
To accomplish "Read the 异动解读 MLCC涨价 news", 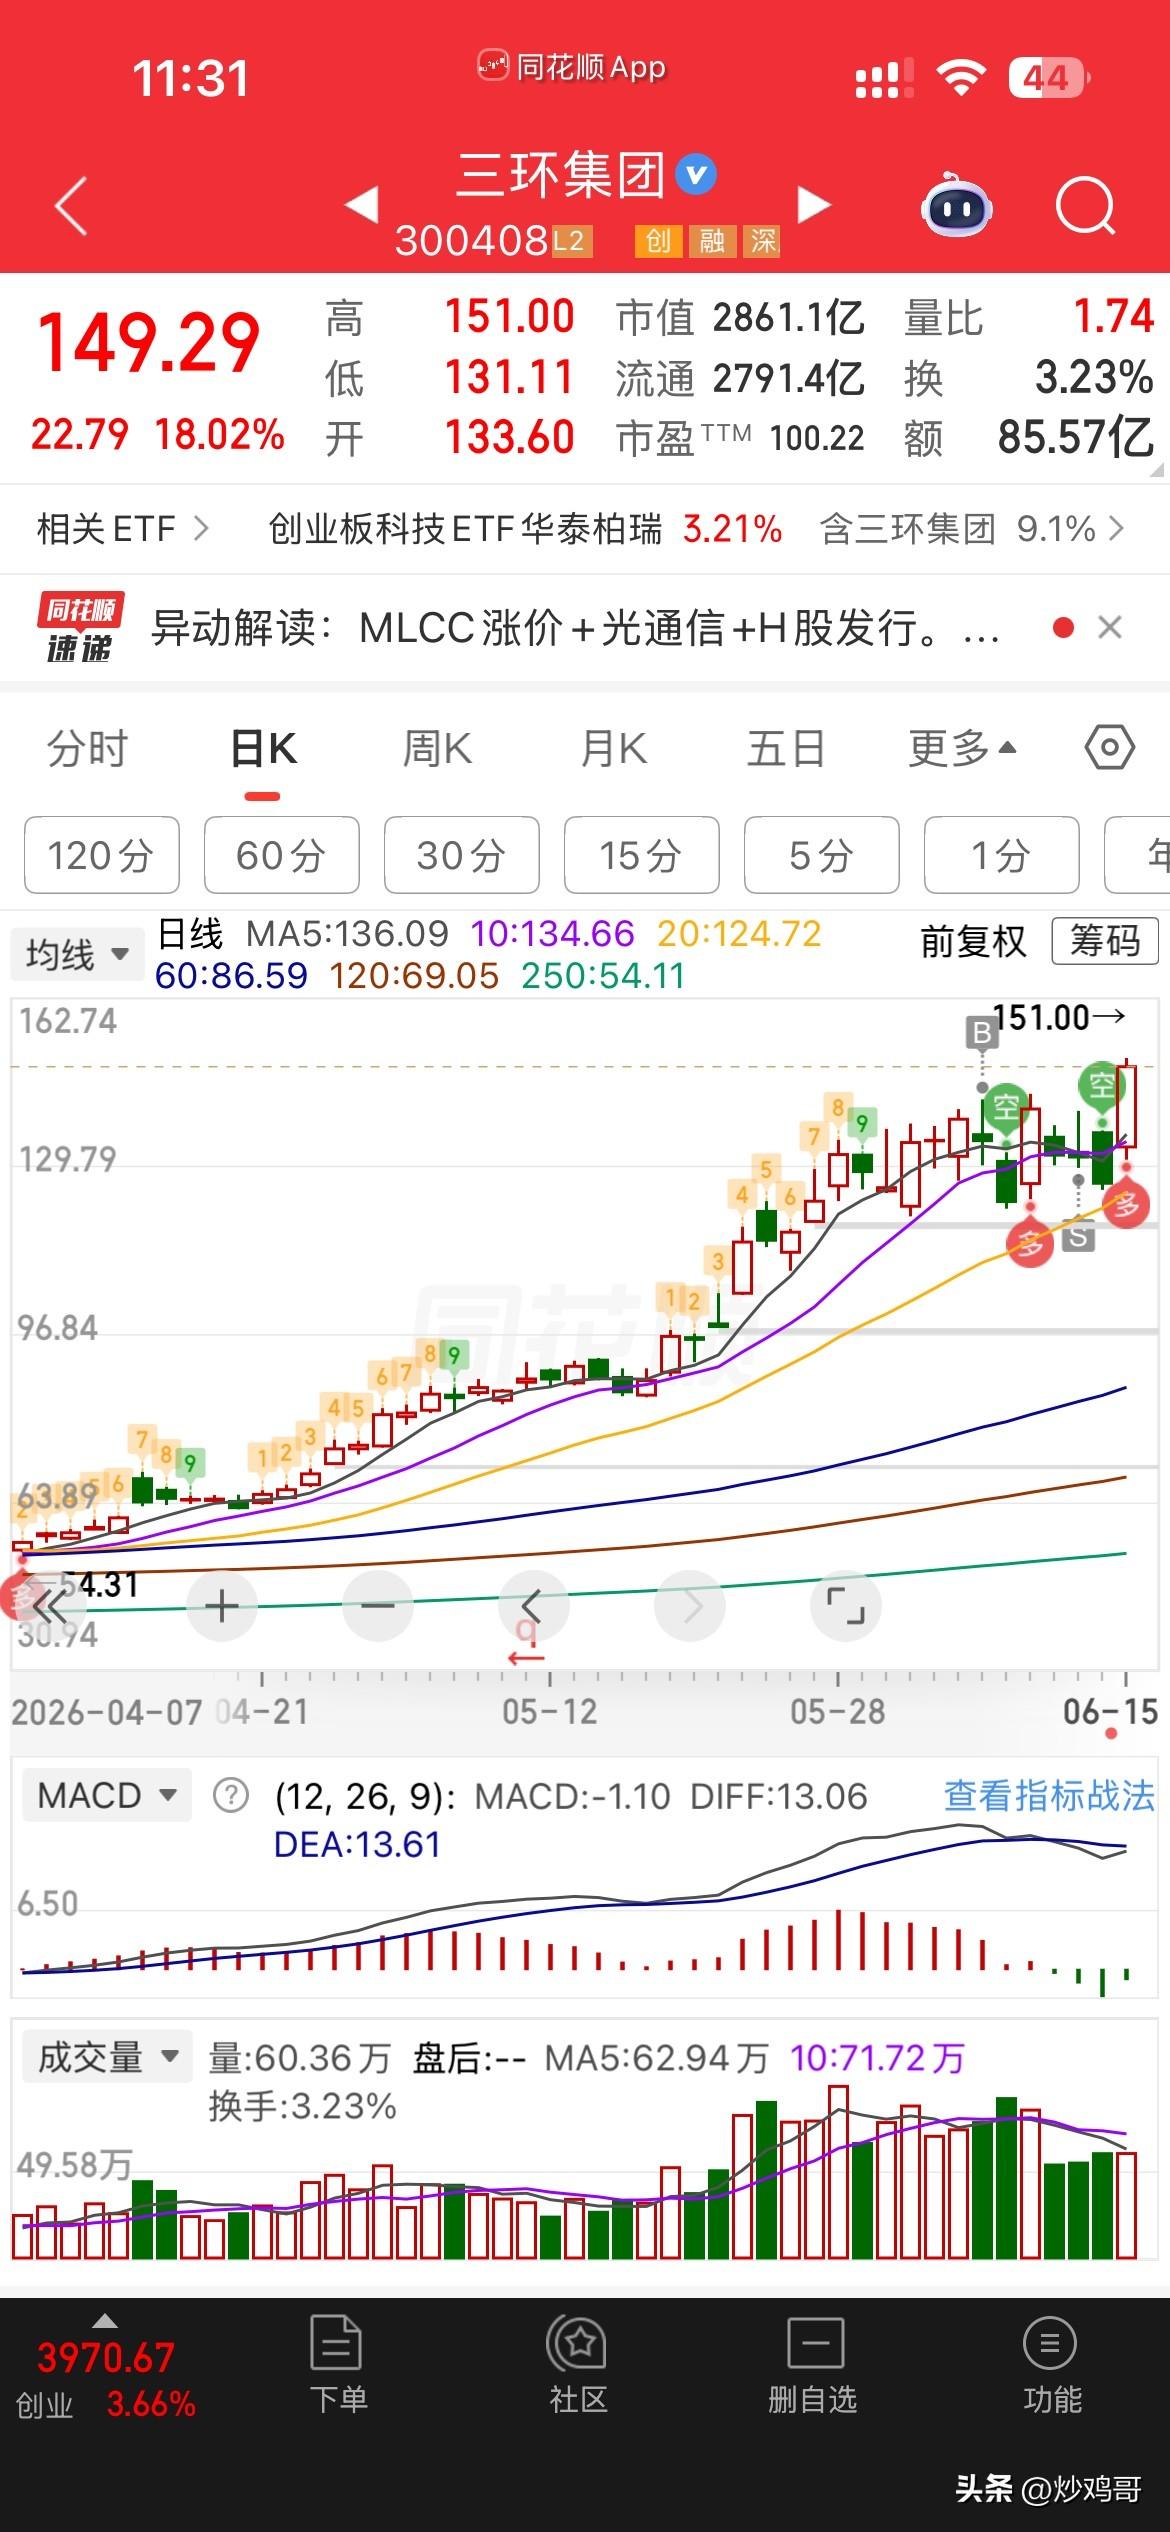I will coord(575,628).
